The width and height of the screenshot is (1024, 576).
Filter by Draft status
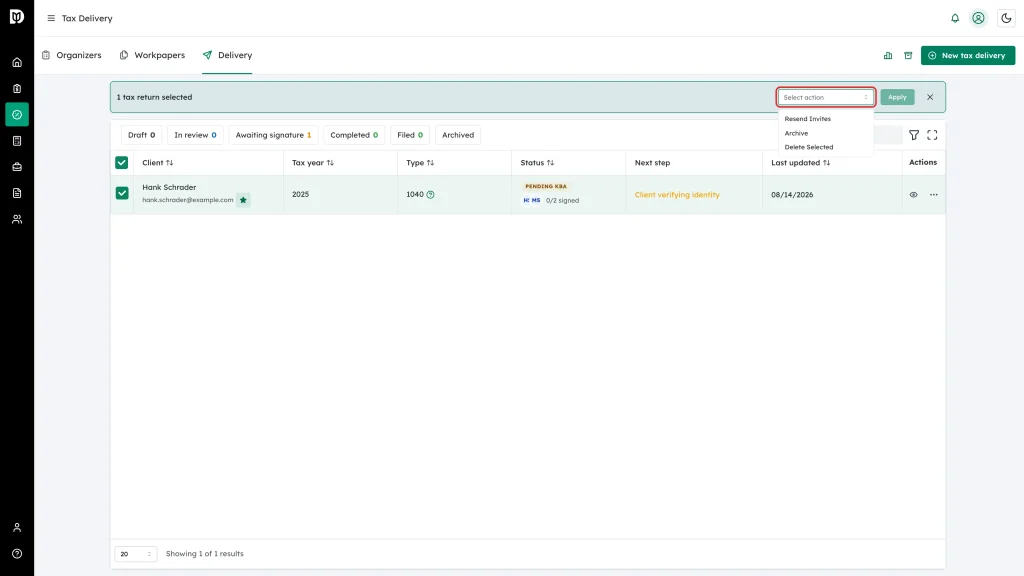pyautogui.click(x=142, y=135)
